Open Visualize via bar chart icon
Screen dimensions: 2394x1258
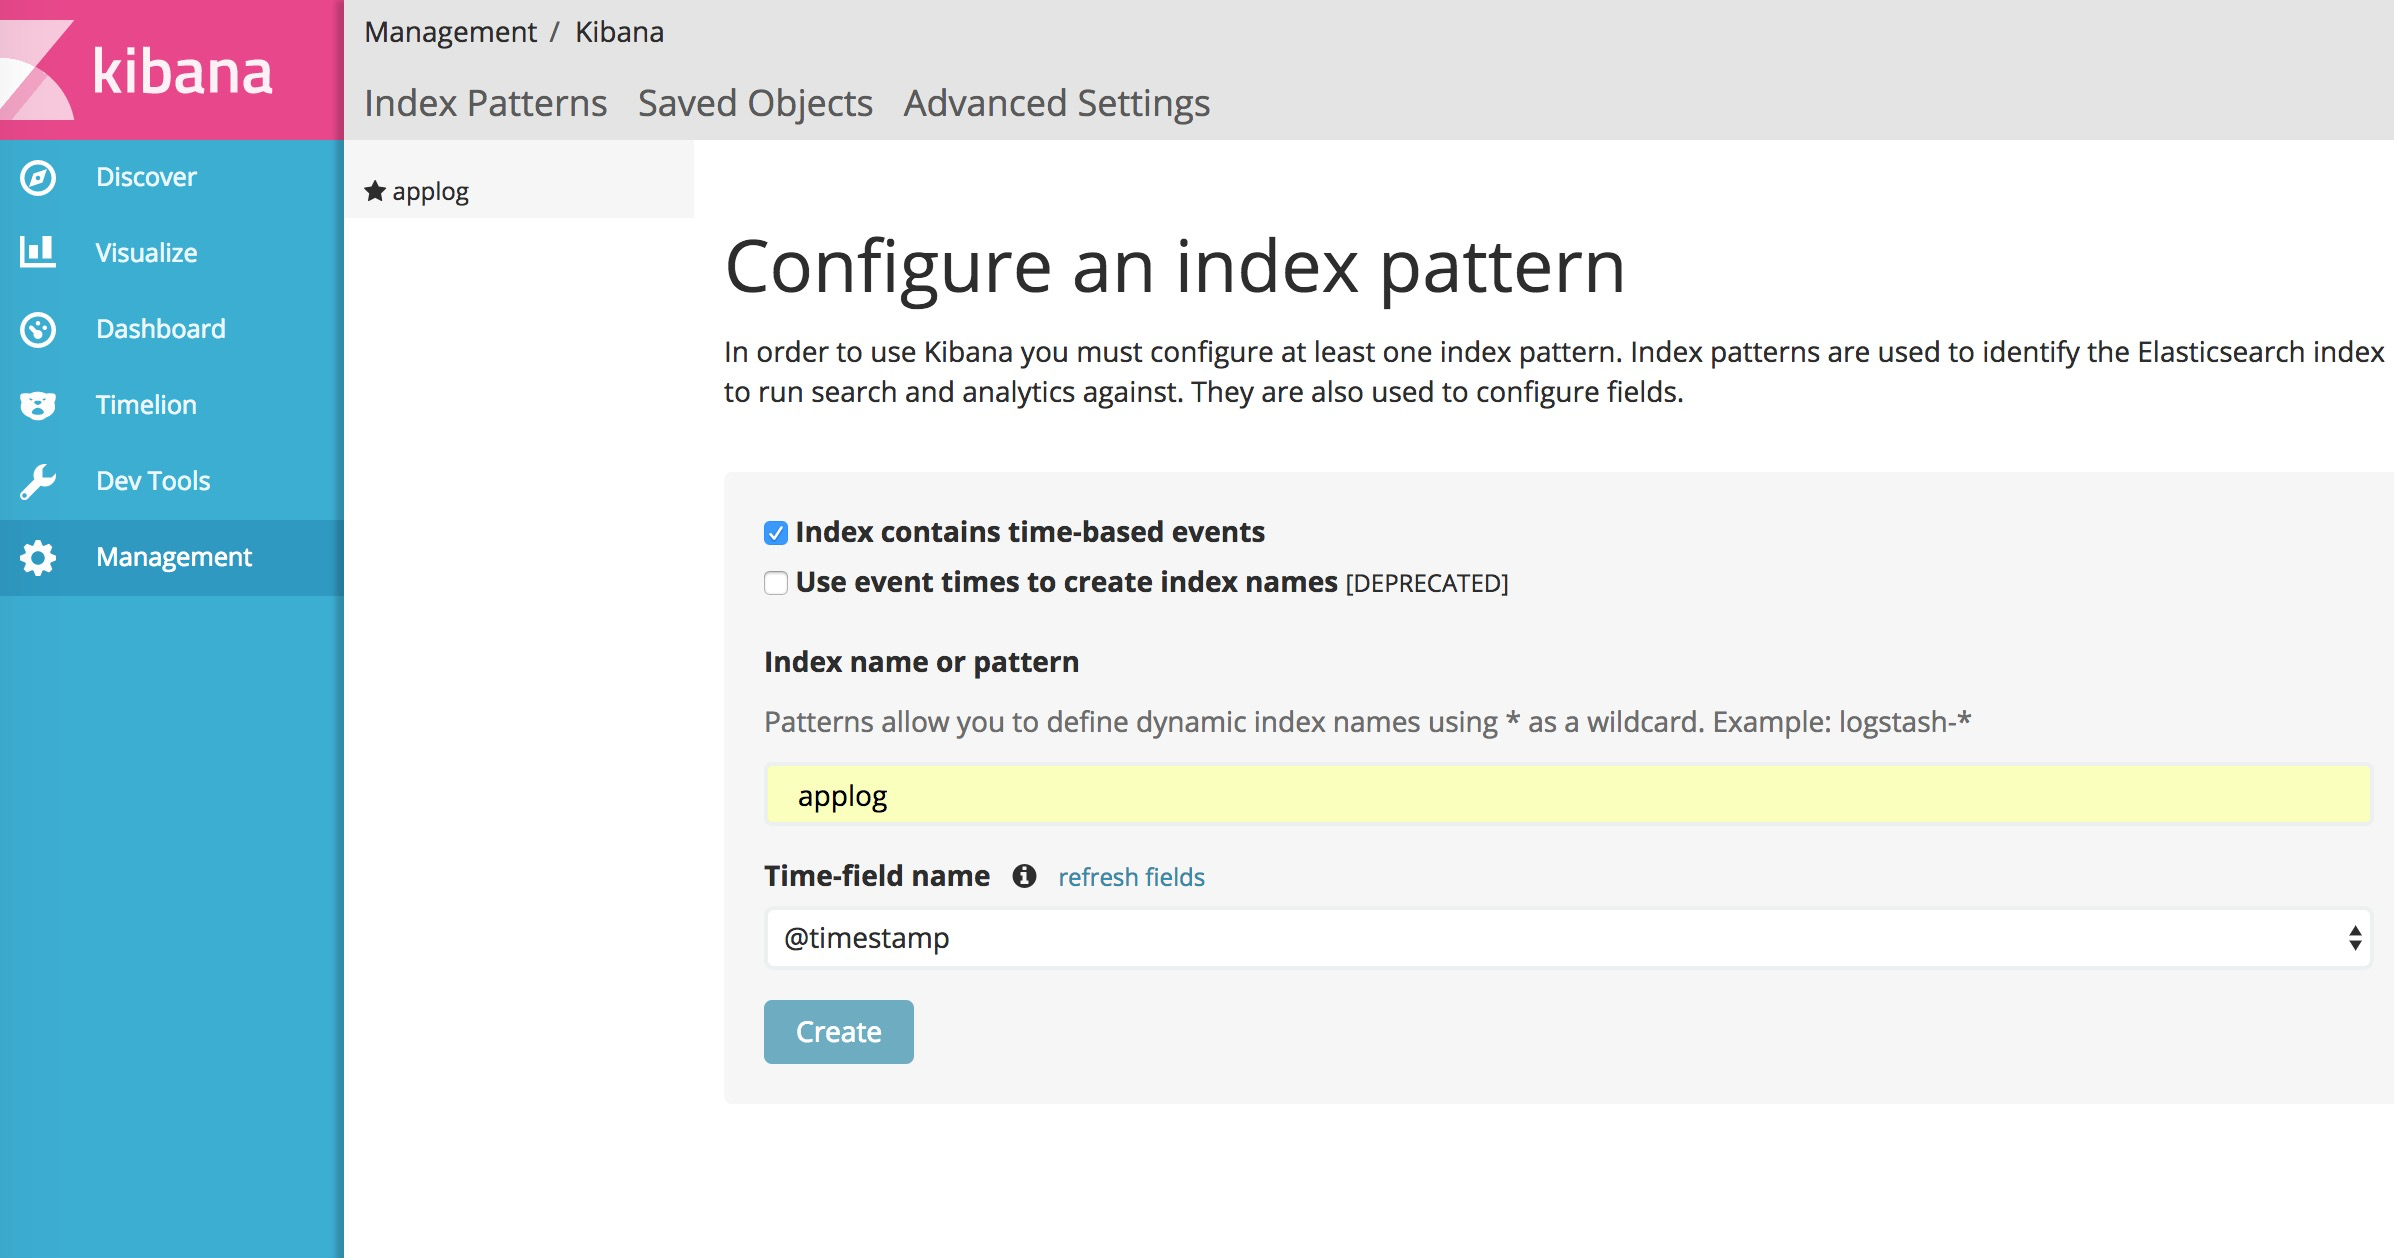click(x=38, y=252)
